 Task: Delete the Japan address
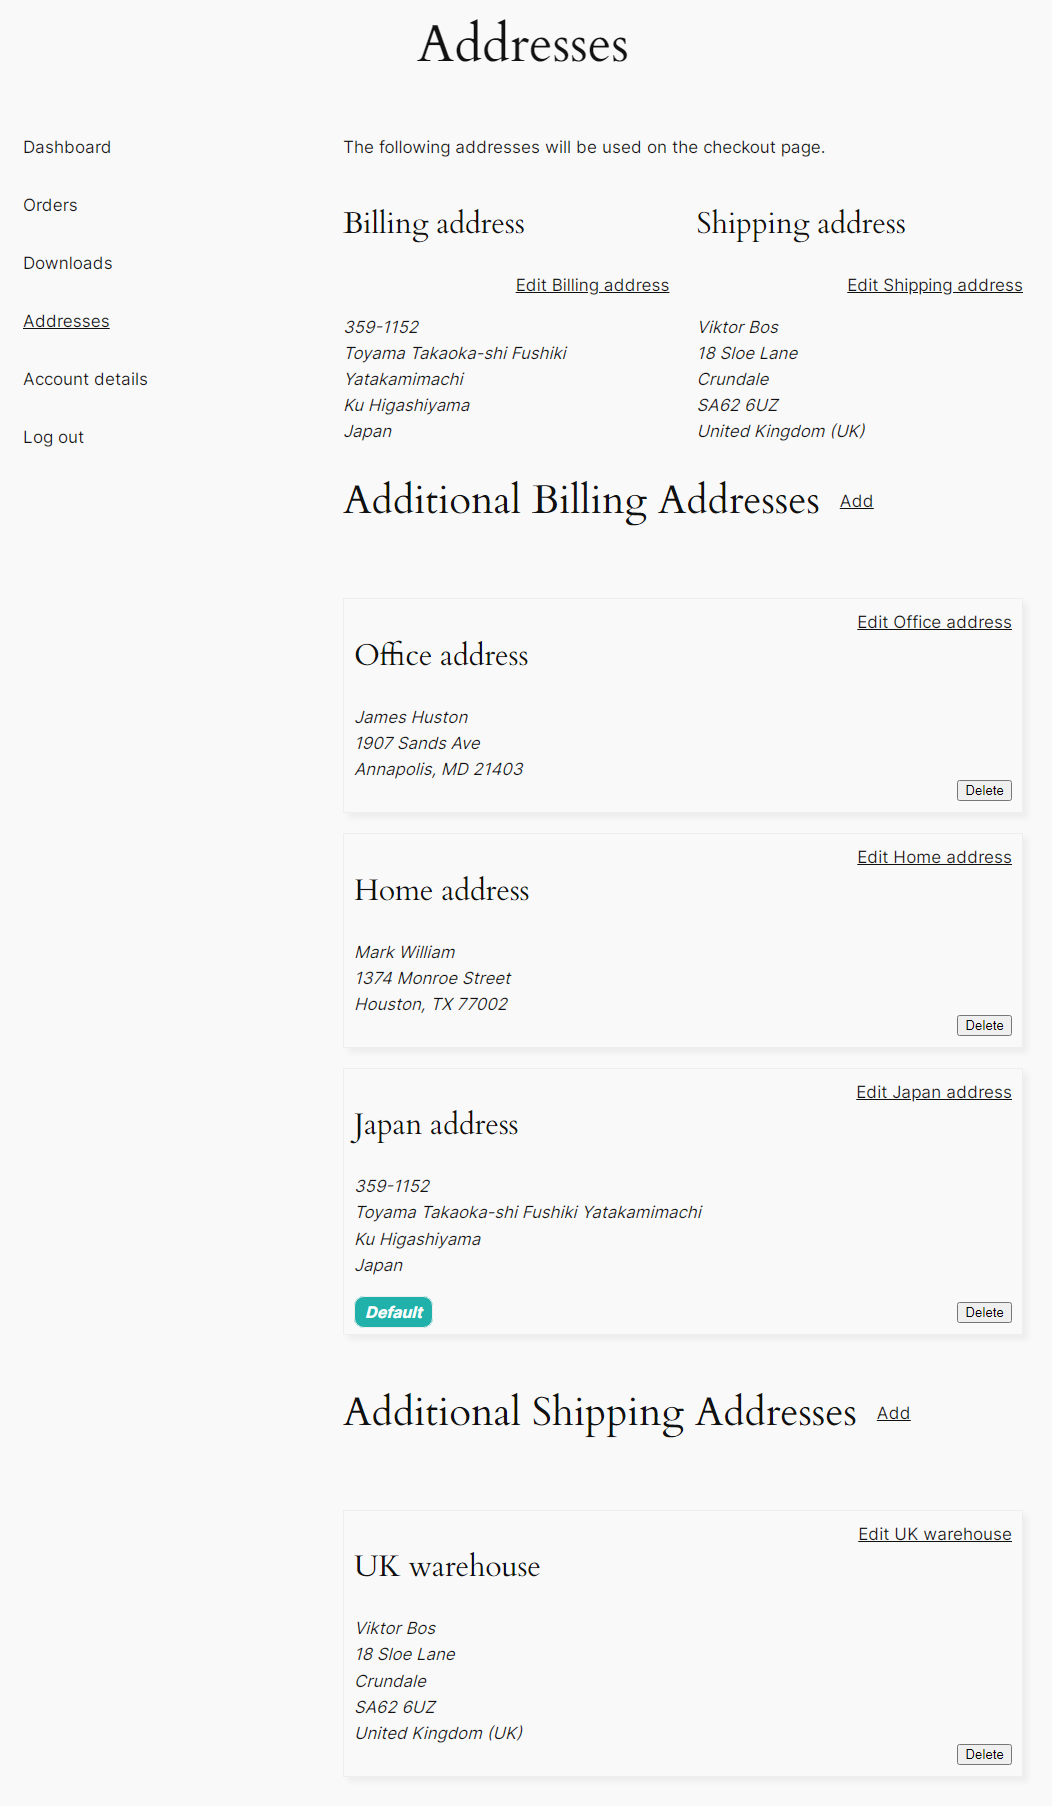click(x=984, y=1312)
